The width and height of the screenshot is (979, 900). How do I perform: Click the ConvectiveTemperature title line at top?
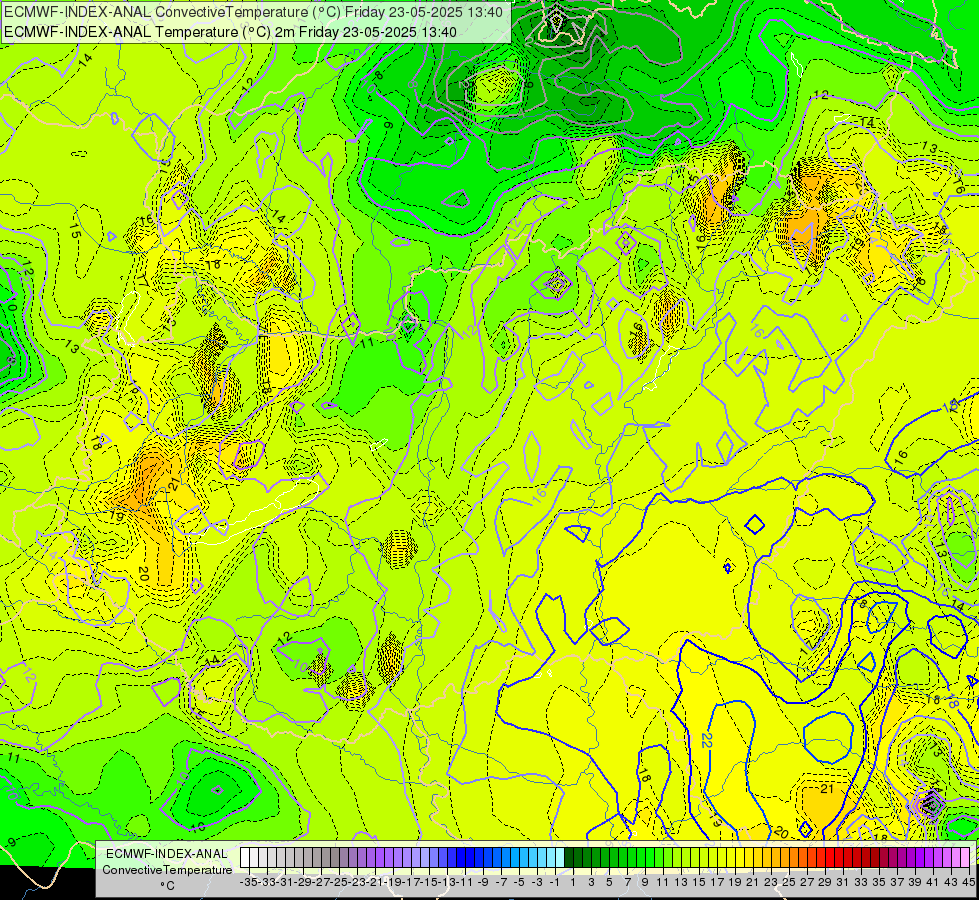click(253, 12)
